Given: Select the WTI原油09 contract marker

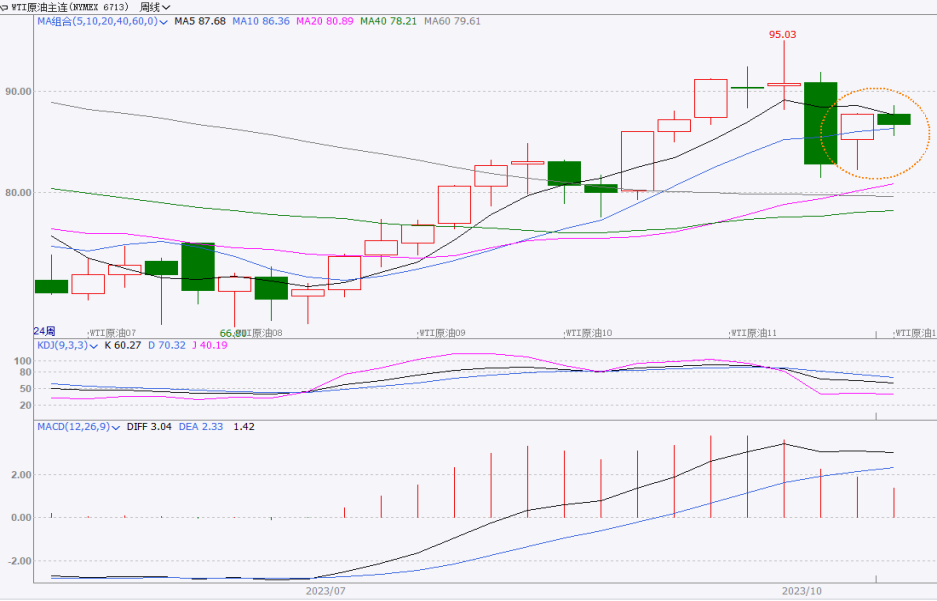Looking at the screenshot, I should click(x=442, y=332).
